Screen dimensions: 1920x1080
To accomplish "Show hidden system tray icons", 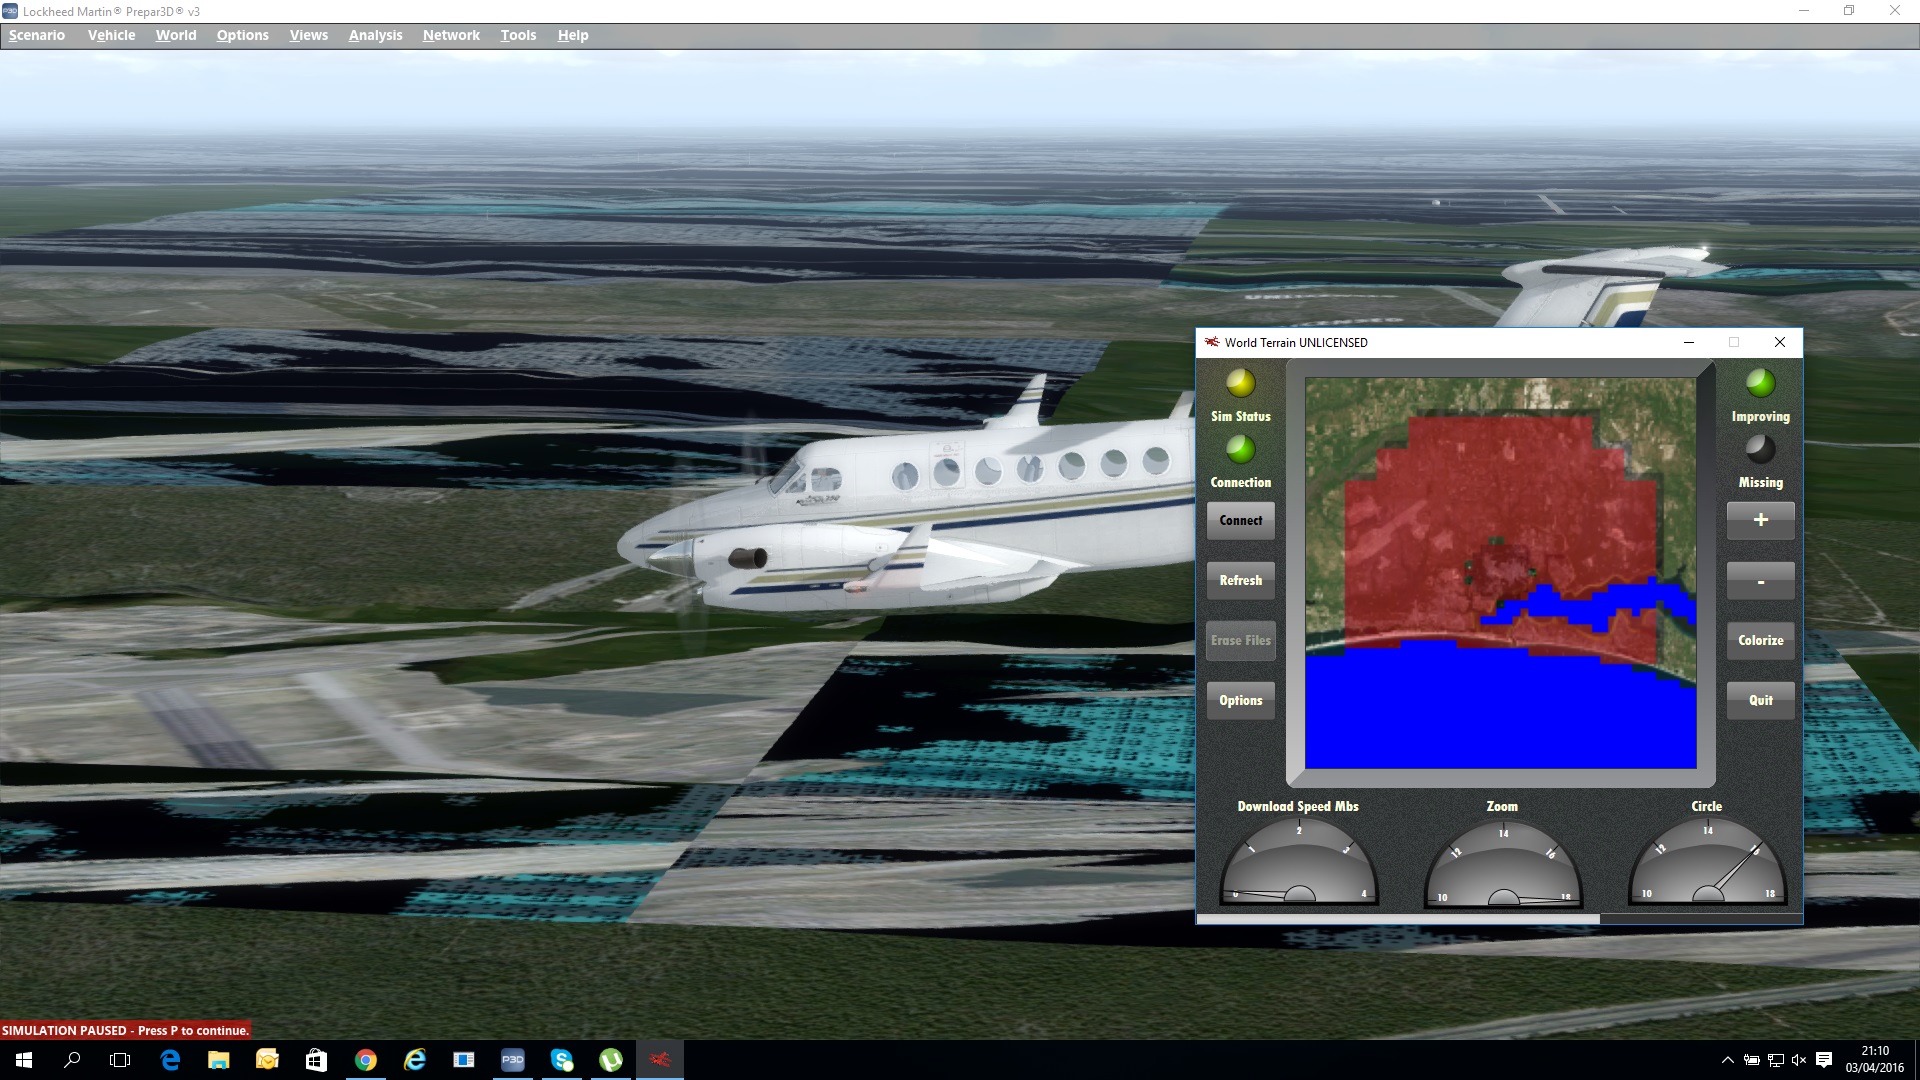I will 1727,1060.
